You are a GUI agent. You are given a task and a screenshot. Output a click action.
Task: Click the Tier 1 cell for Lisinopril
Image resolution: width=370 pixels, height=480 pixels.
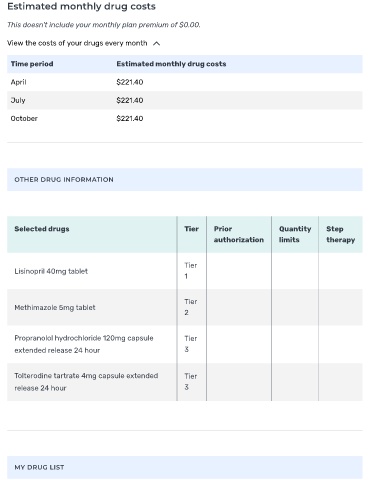click(x=192, y=271)
